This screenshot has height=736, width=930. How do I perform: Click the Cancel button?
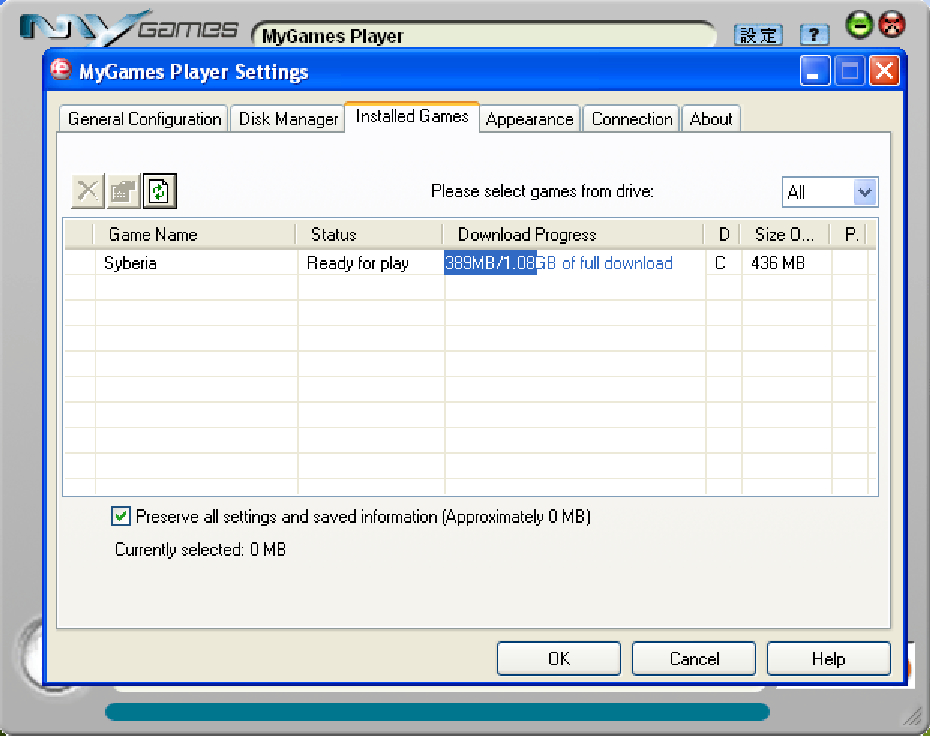[694, 658]
